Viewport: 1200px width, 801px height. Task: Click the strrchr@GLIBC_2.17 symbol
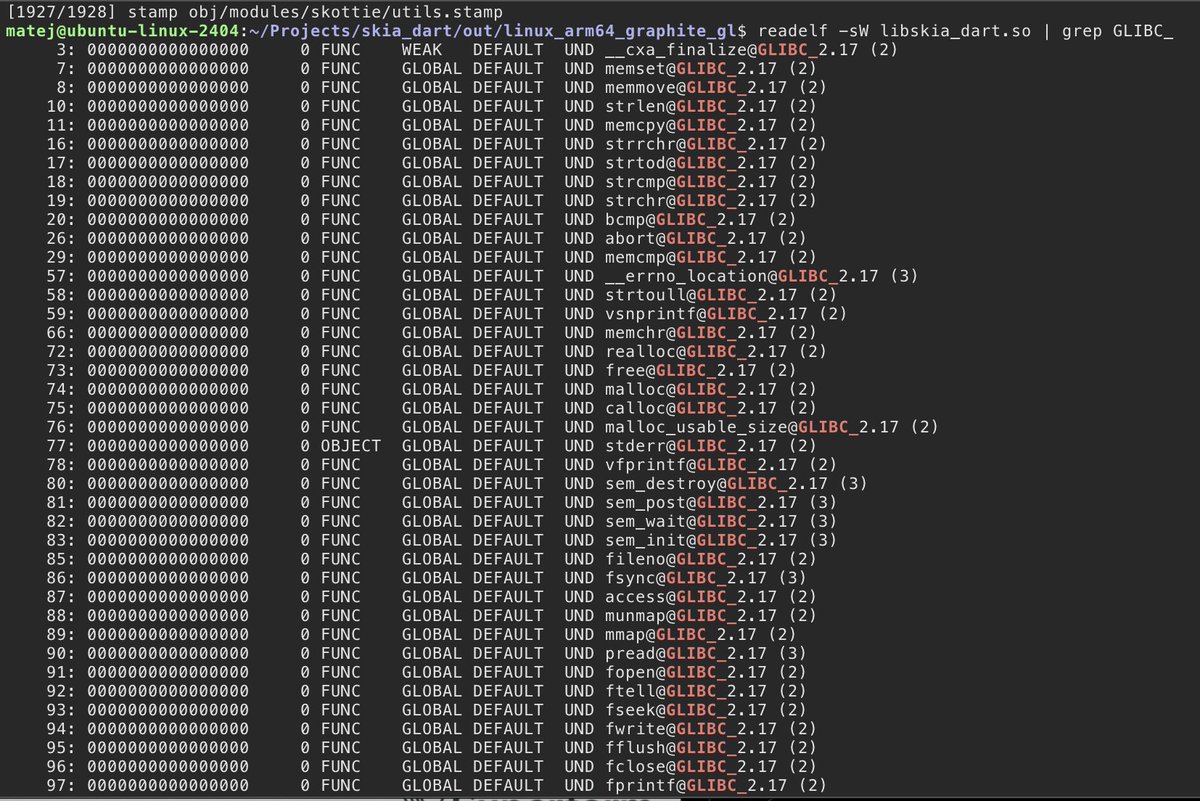click(696, 144)
